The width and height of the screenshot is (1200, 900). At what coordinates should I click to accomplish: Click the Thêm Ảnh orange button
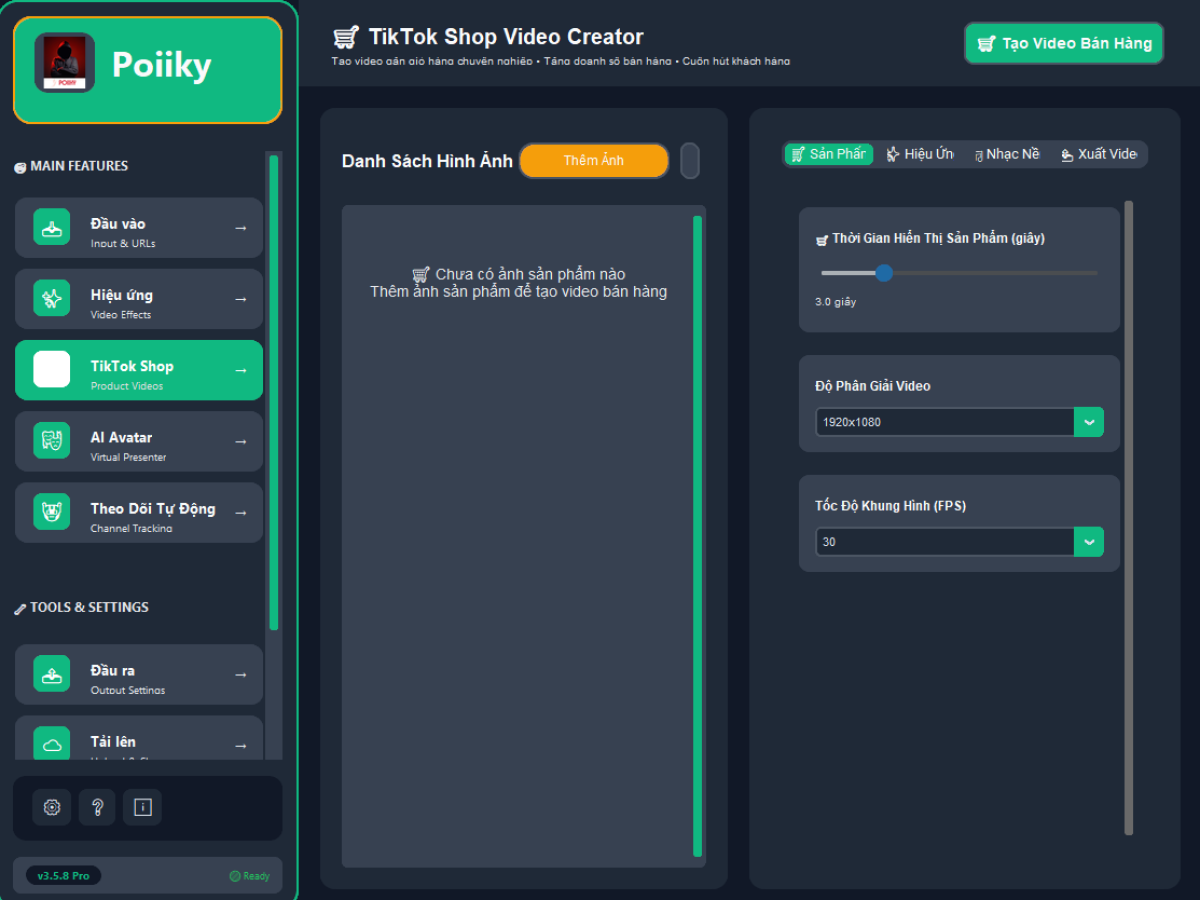(x=594, y=161)
